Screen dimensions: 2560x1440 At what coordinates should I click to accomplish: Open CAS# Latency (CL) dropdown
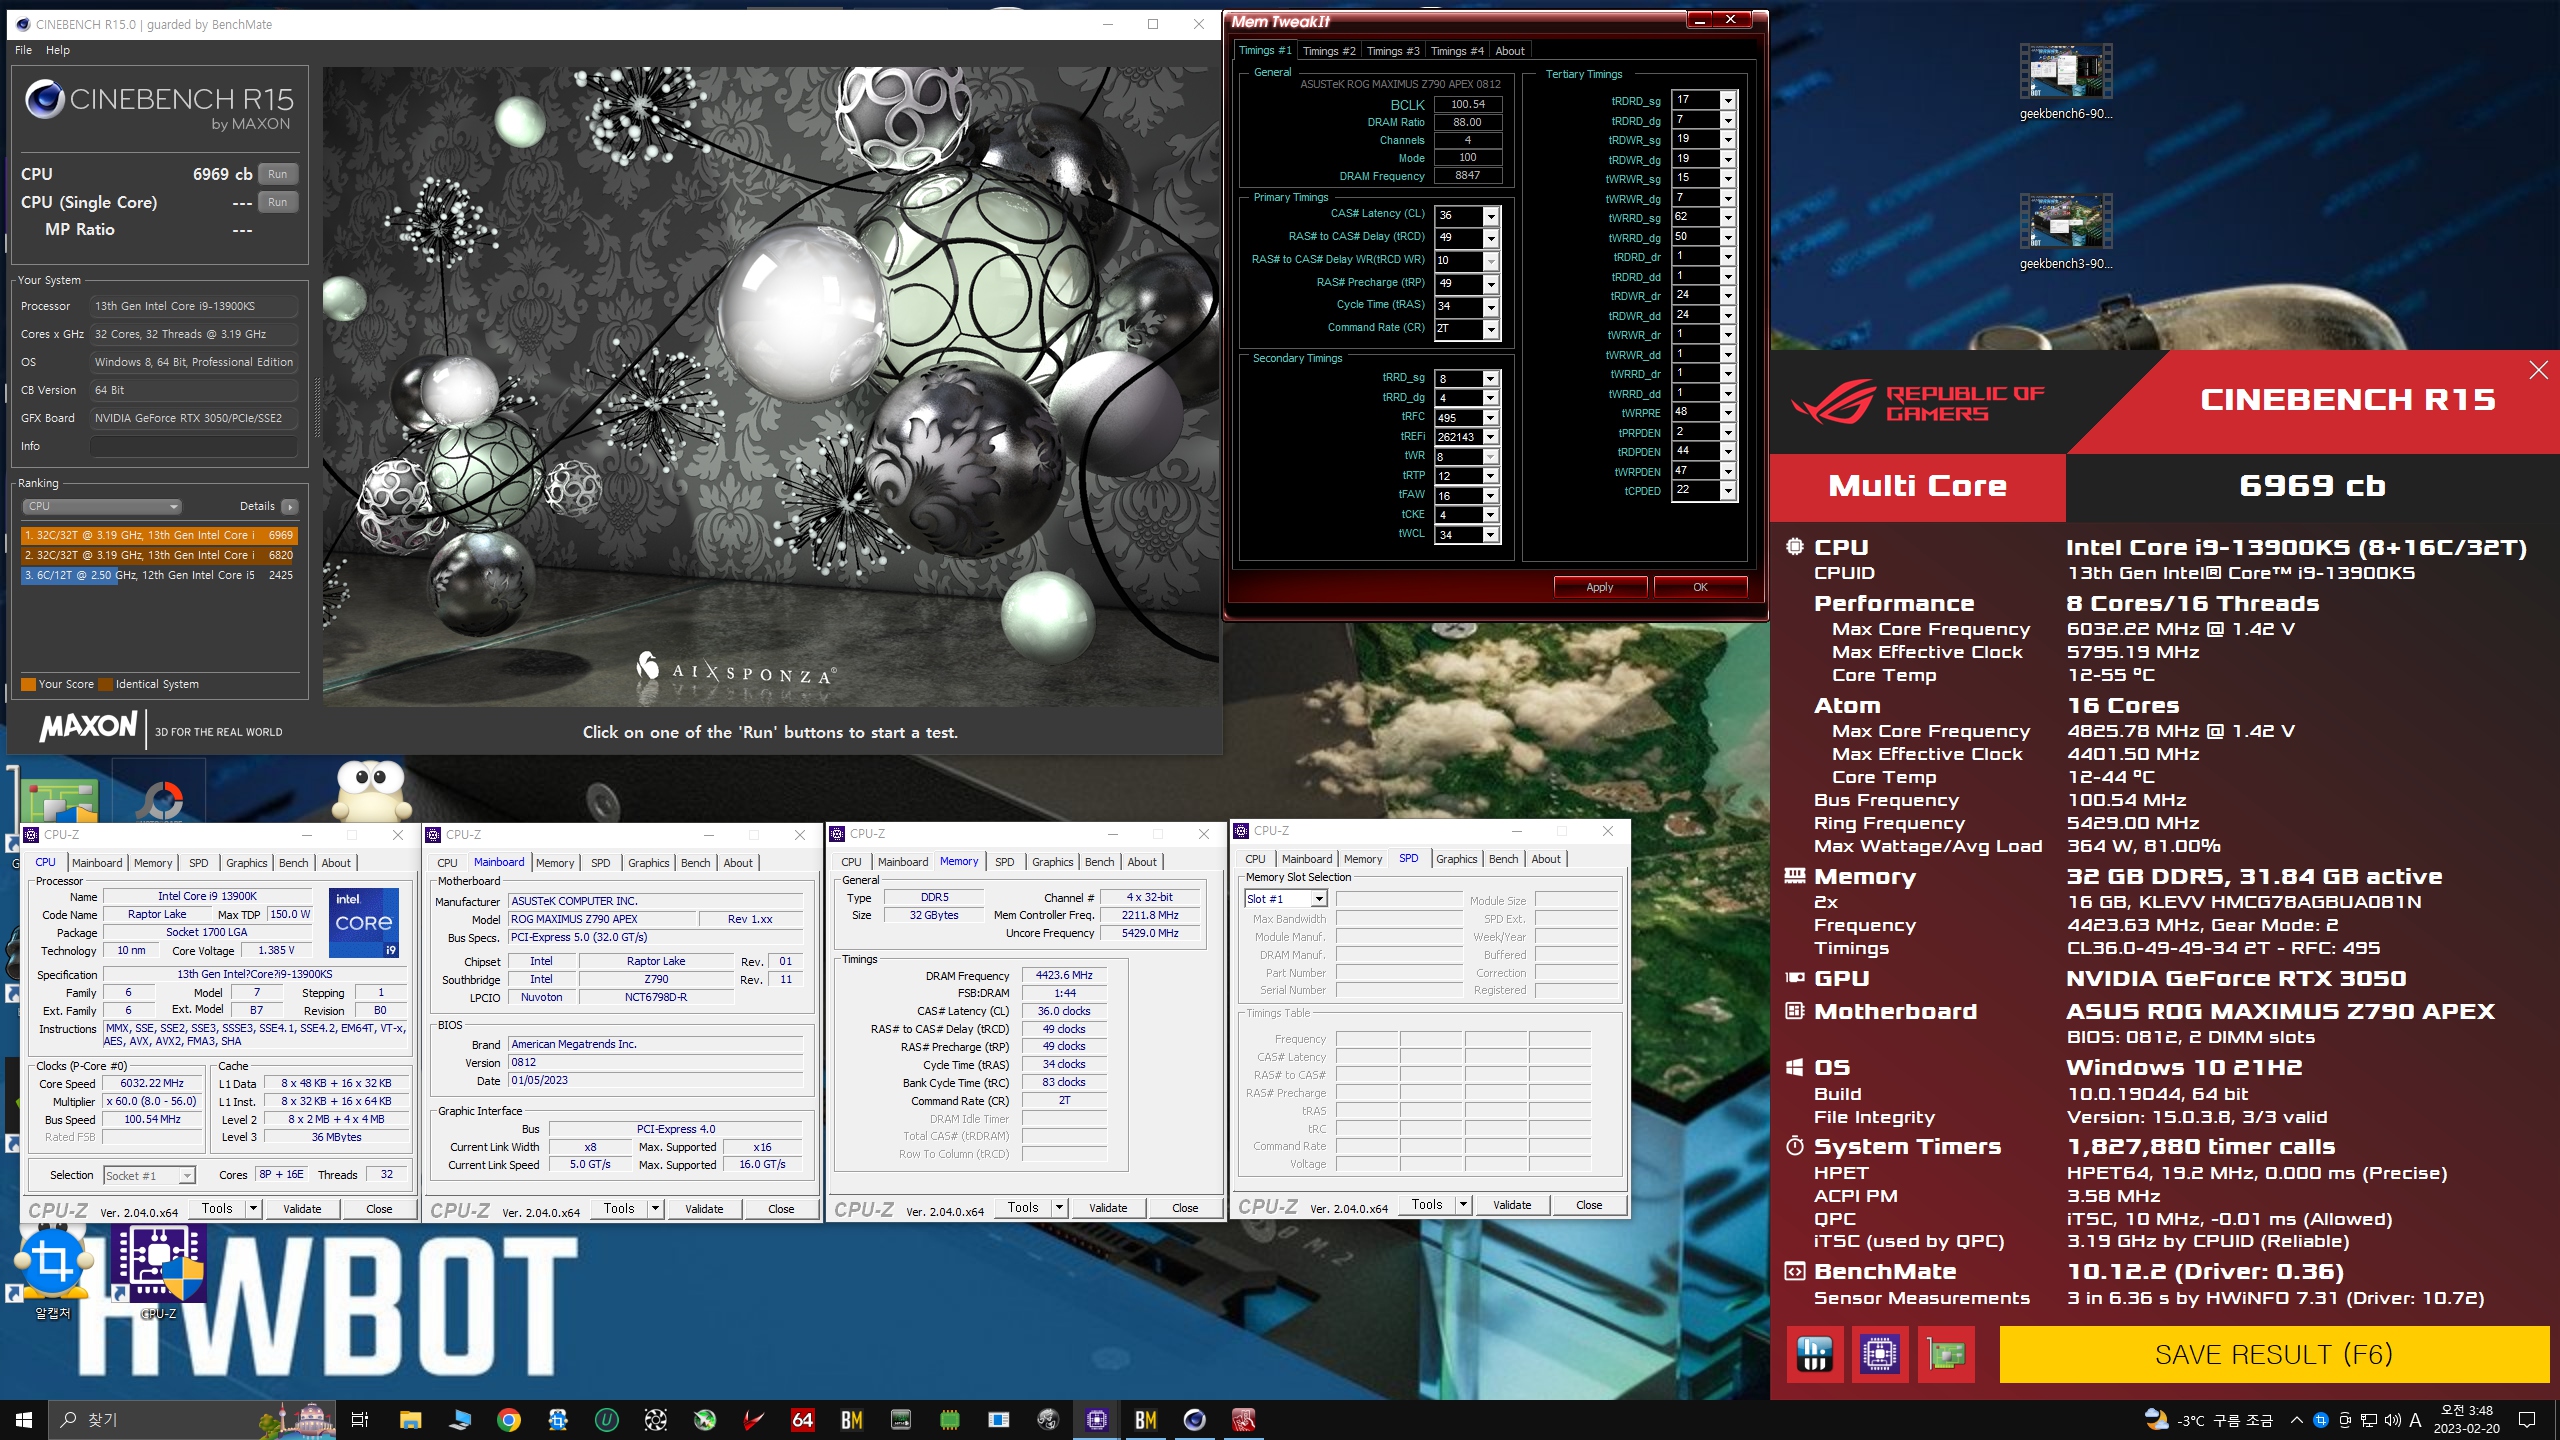tap(1491, 216)
